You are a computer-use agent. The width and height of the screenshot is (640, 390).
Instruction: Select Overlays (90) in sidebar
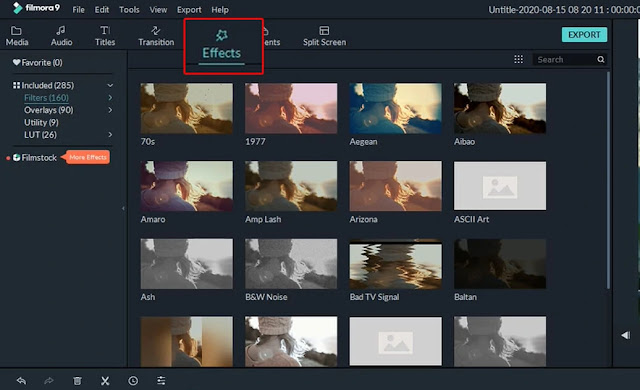point(49,110)
